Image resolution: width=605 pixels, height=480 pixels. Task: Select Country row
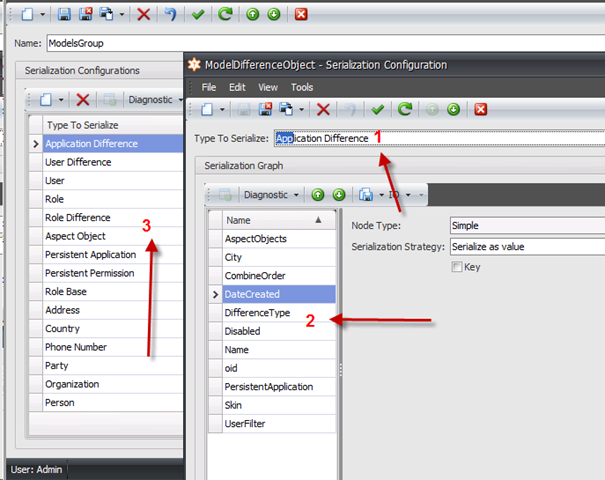coord(113,329)
